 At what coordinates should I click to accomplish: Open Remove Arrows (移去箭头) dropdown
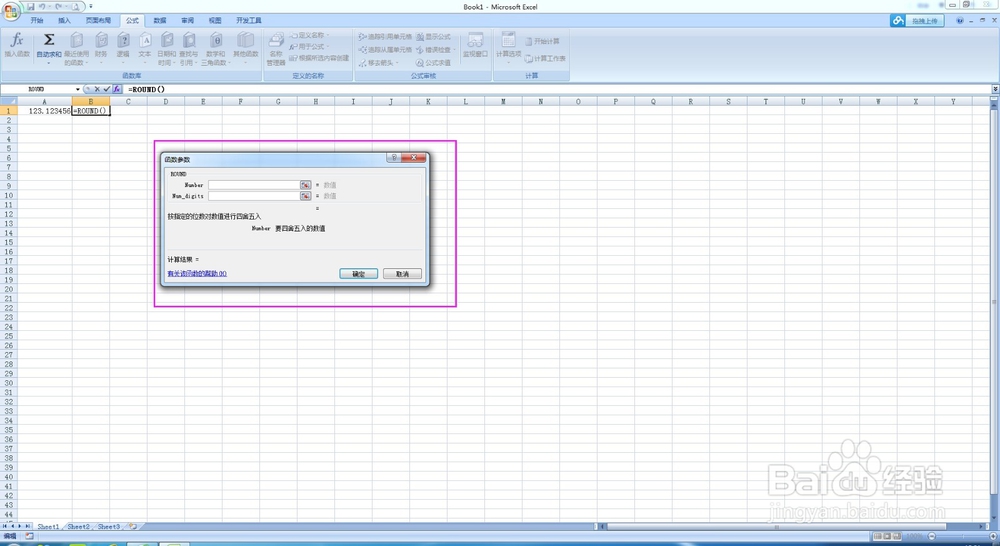pos(378,63)
